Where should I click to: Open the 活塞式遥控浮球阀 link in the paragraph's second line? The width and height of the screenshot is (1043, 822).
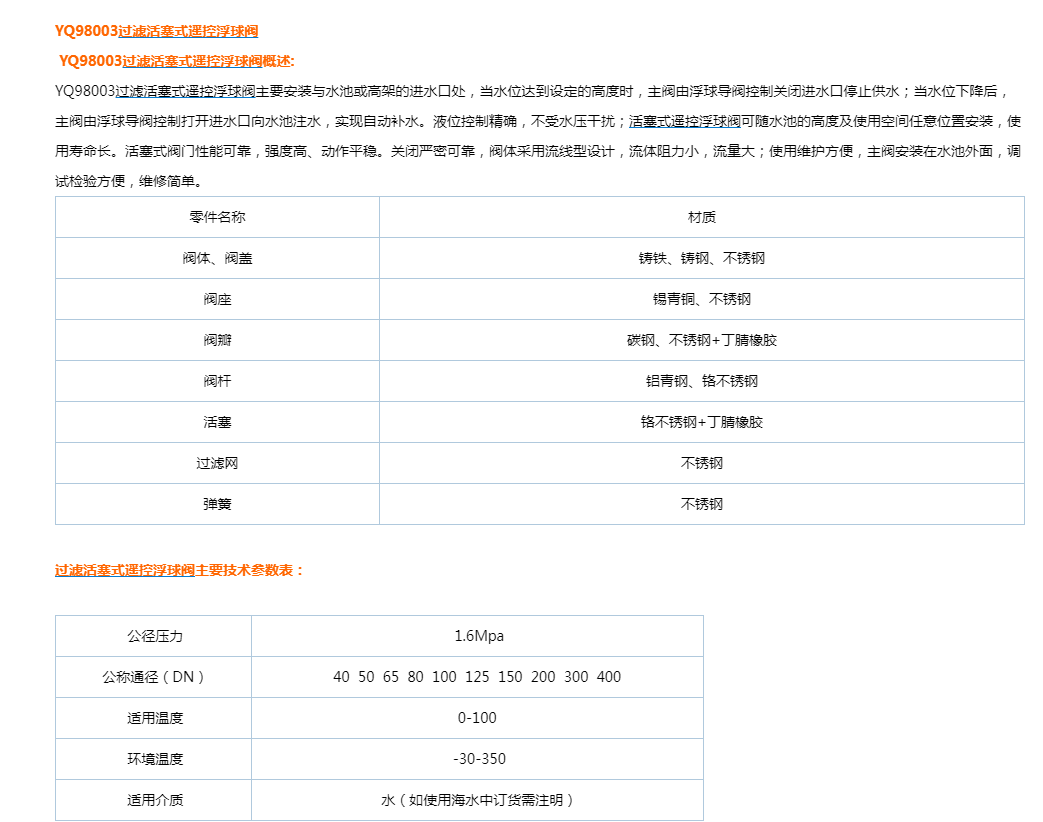tap(685, 122)
